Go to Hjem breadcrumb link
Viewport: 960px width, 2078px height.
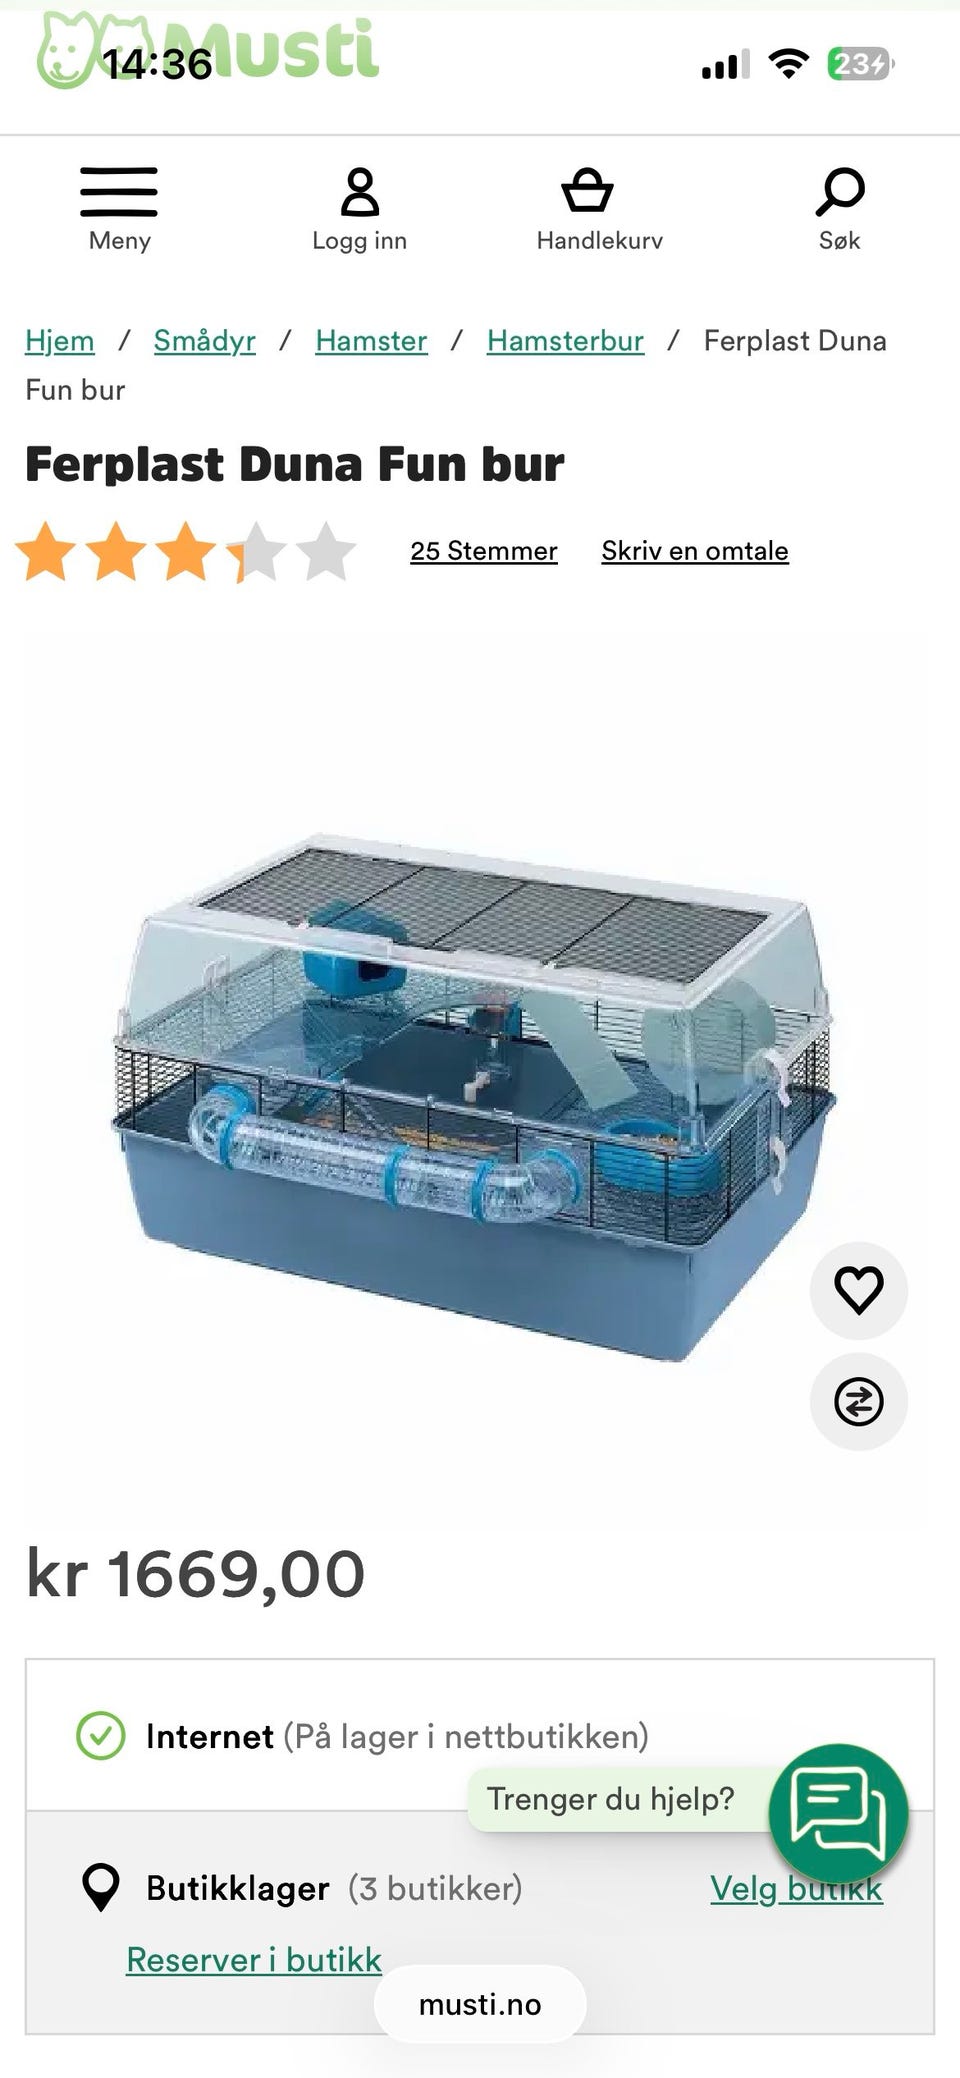pos(60,341)
